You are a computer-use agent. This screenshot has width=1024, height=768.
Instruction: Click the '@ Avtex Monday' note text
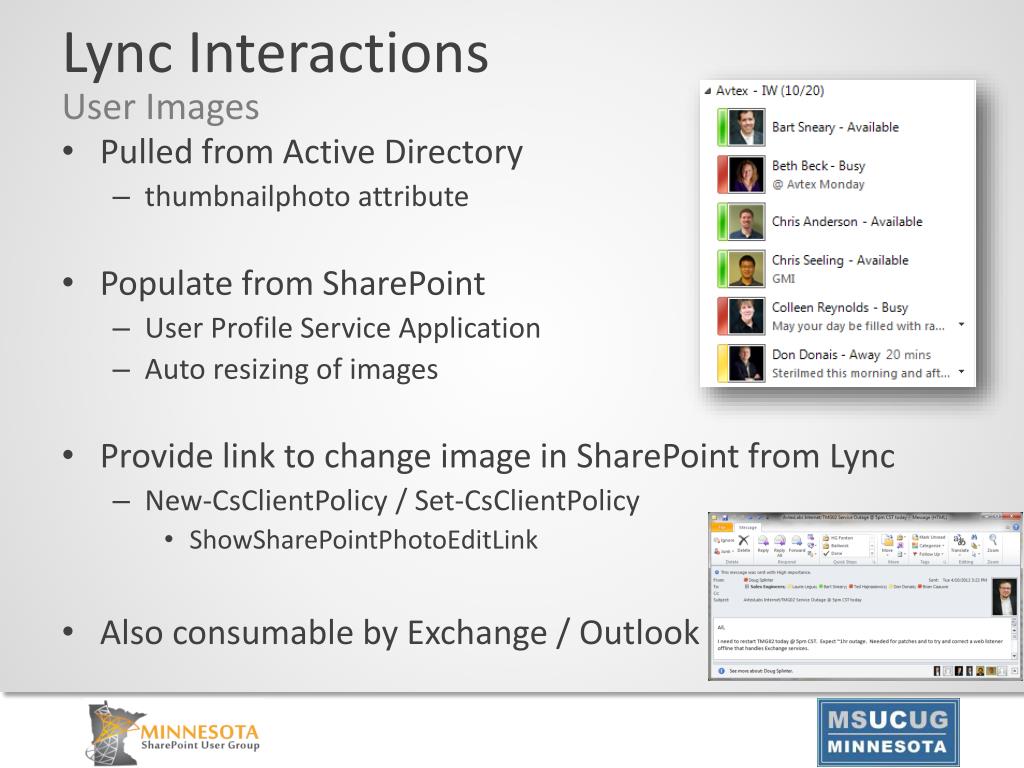pos(818,184)
